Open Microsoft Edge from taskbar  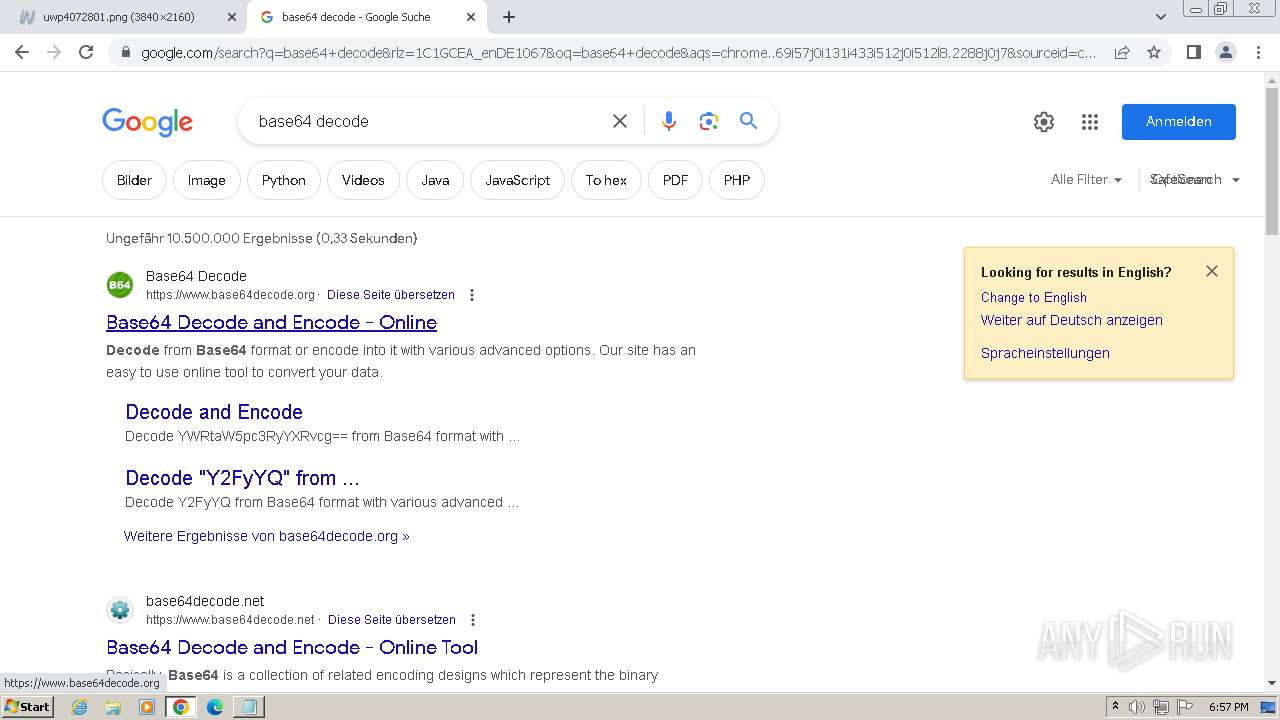pos(215,707)
